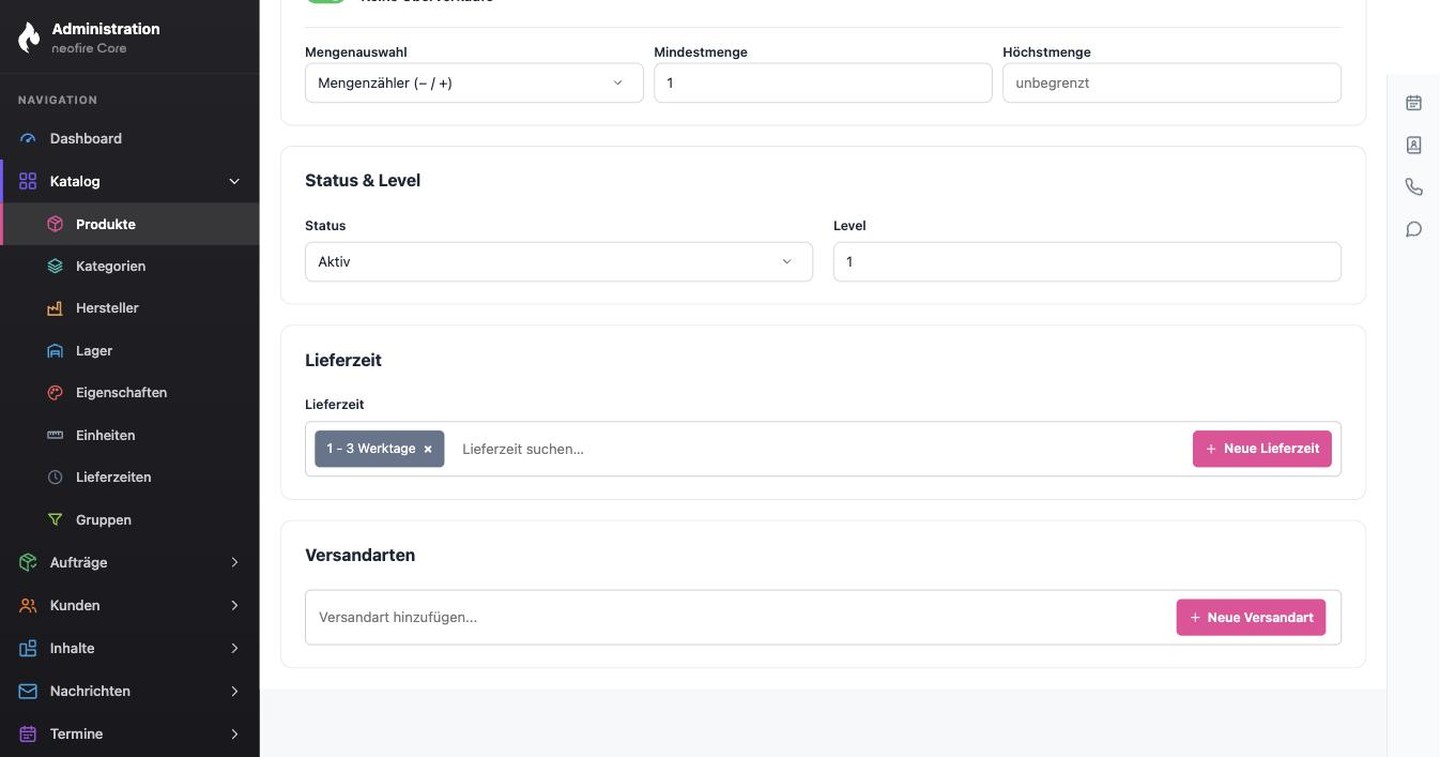Open Dashboard in the navigation
This screenshot has height=757, width=1440.
pos(130,139)
